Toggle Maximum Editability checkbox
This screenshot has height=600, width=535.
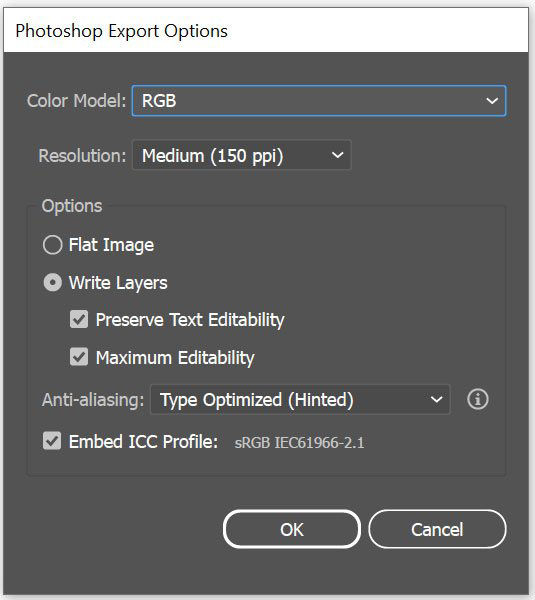(79, 357)
